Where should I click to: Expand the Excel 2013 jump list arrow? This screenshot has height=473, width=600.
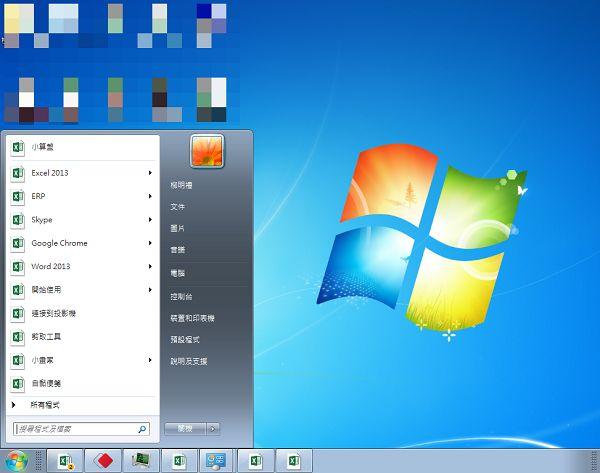(x=150, y=173)
